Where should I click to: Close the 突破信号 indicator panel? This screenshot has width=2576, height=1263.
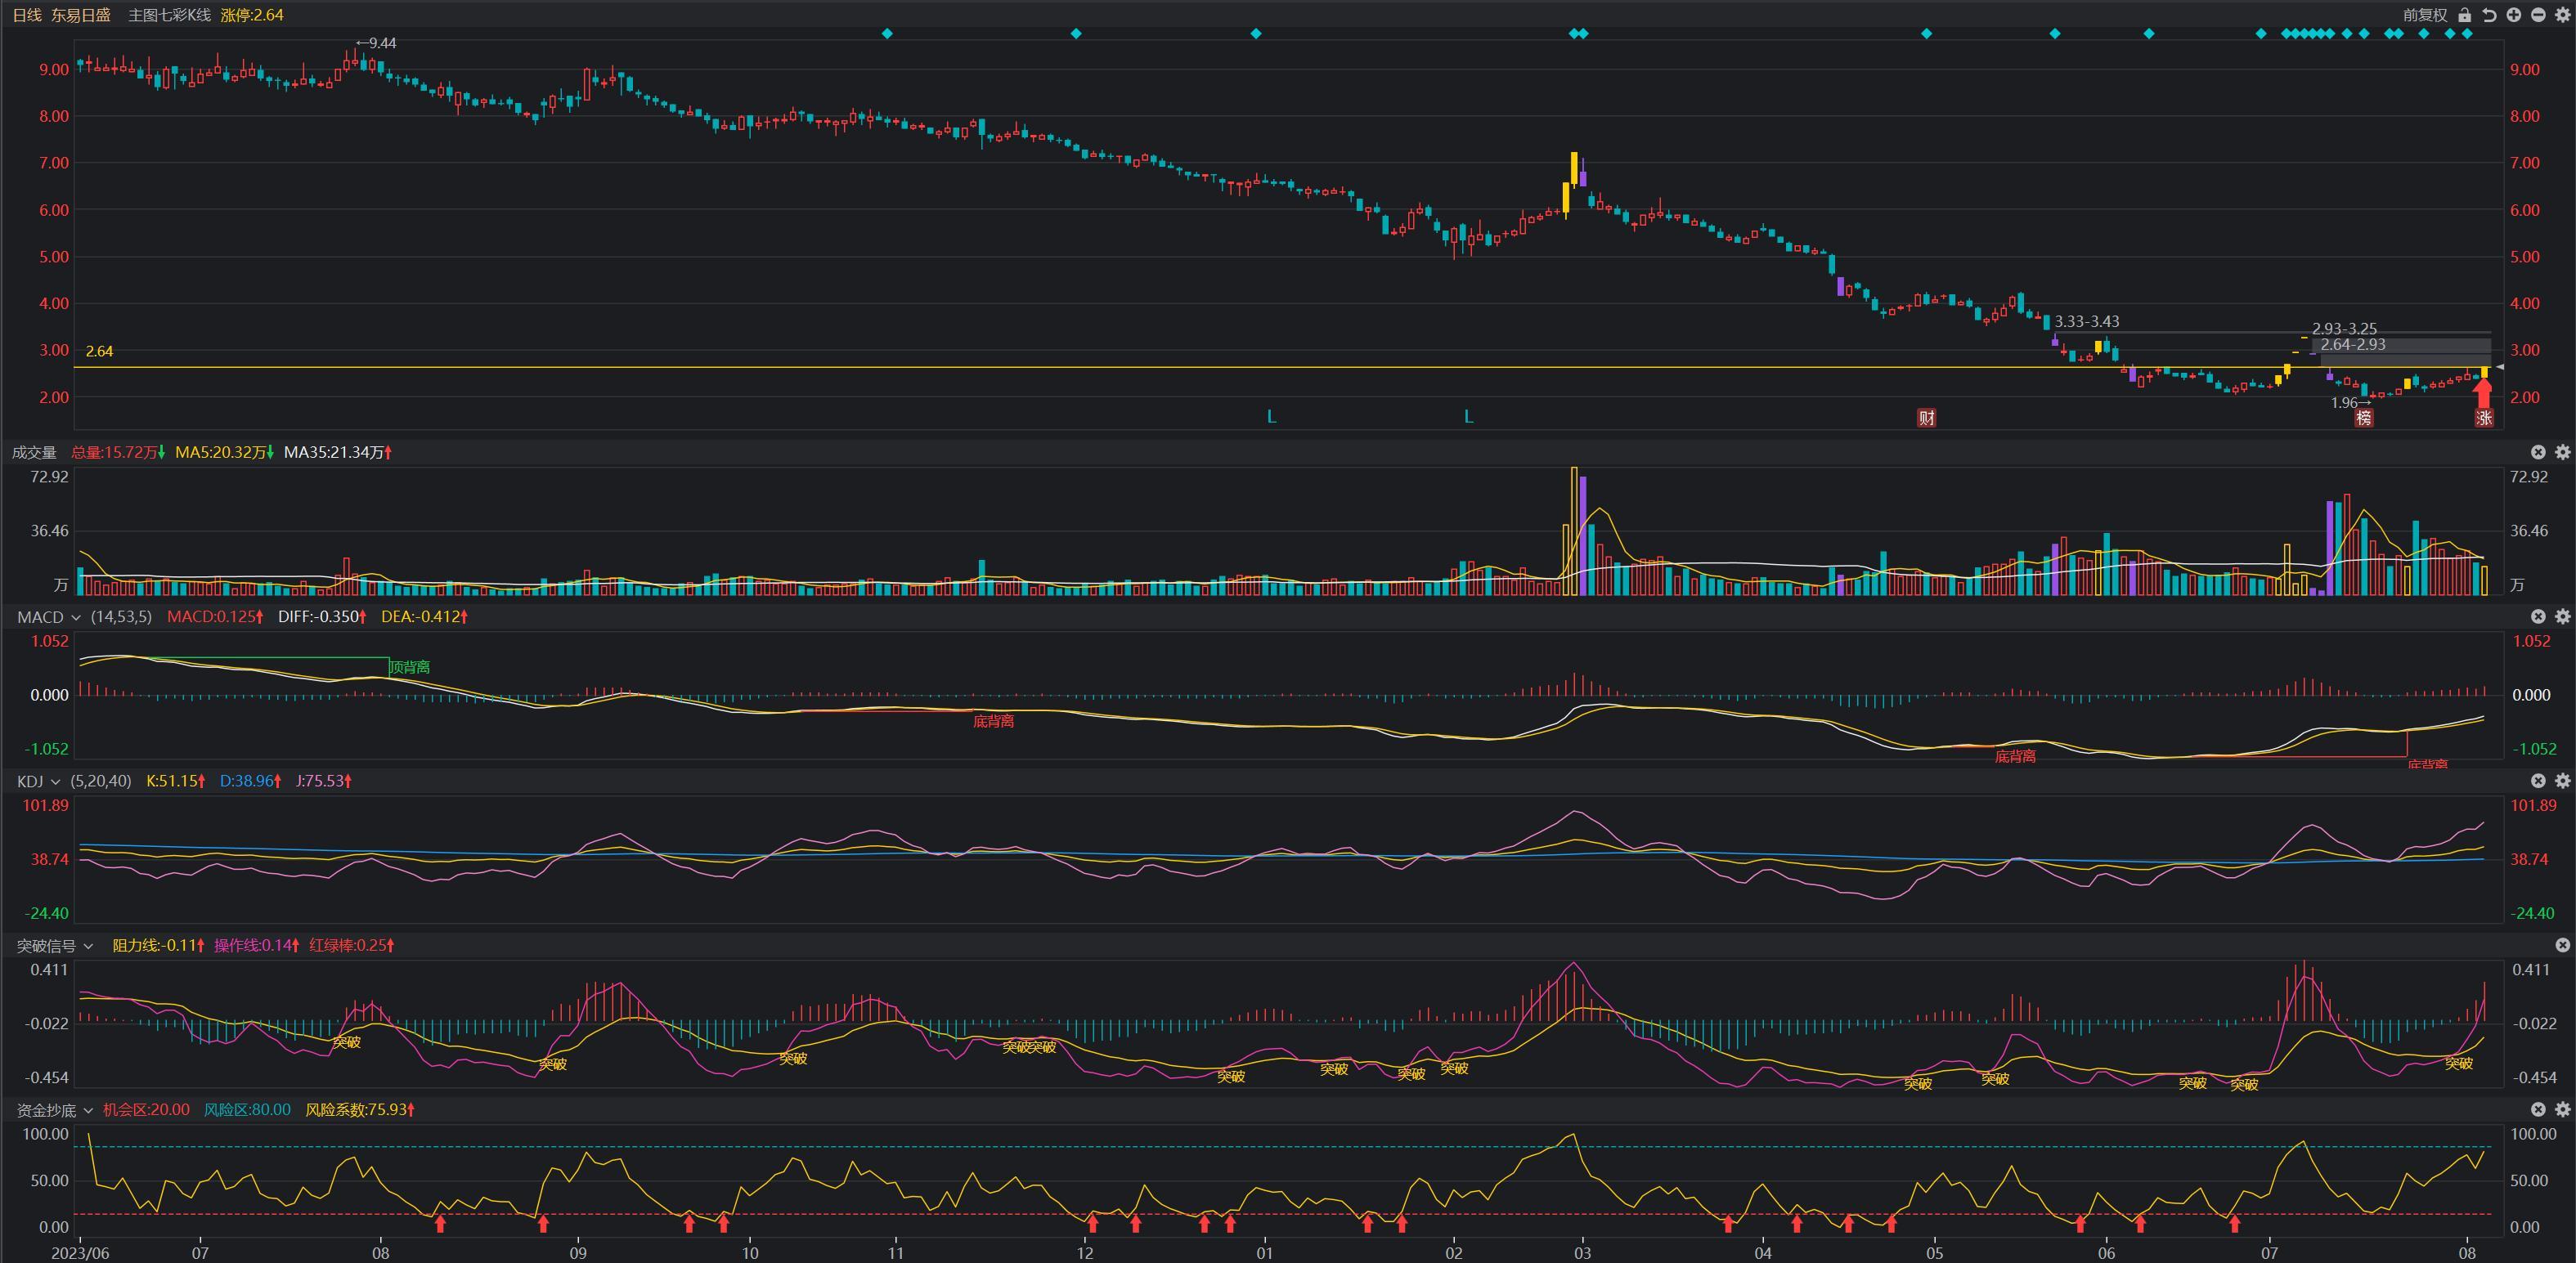[x=2562, y=944]
